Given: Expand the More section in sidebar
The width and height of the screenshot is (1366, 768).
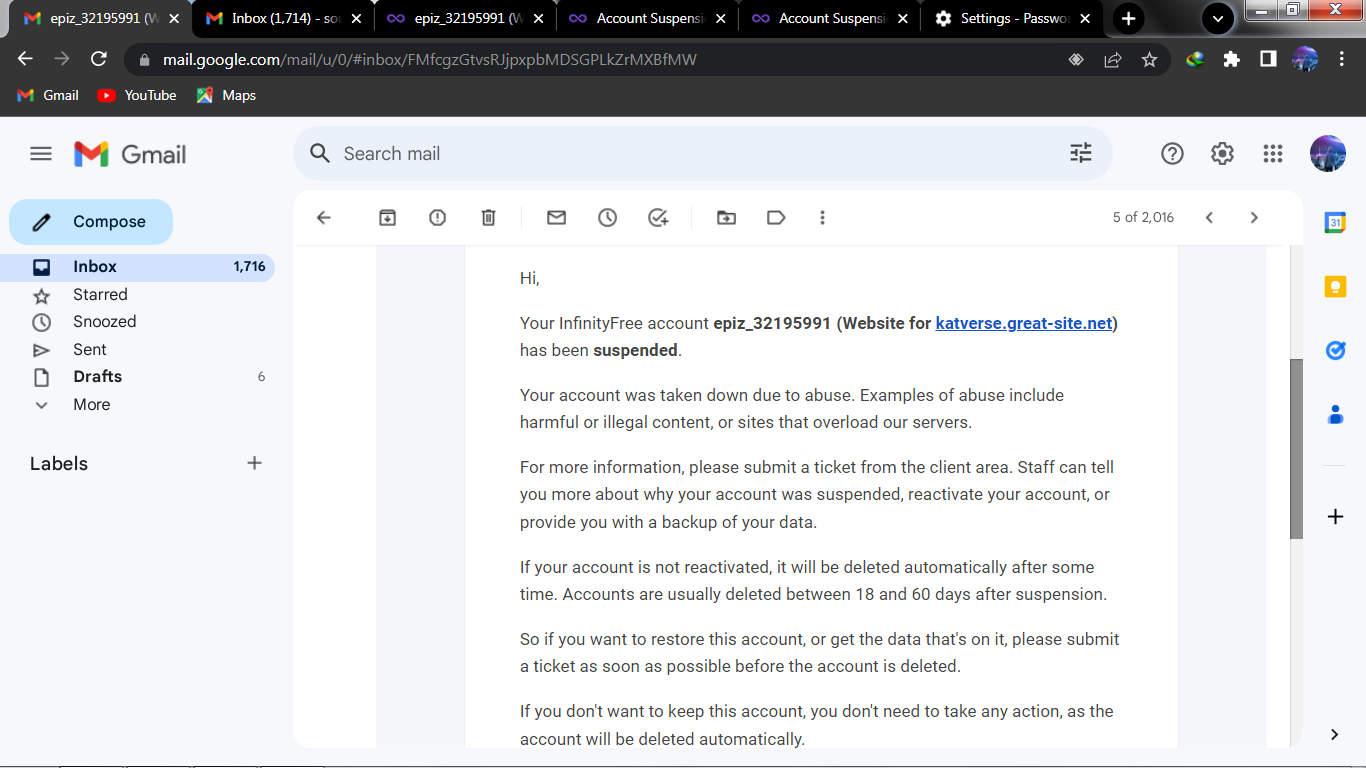Looking at the screenshot, I should pos(91,405).
